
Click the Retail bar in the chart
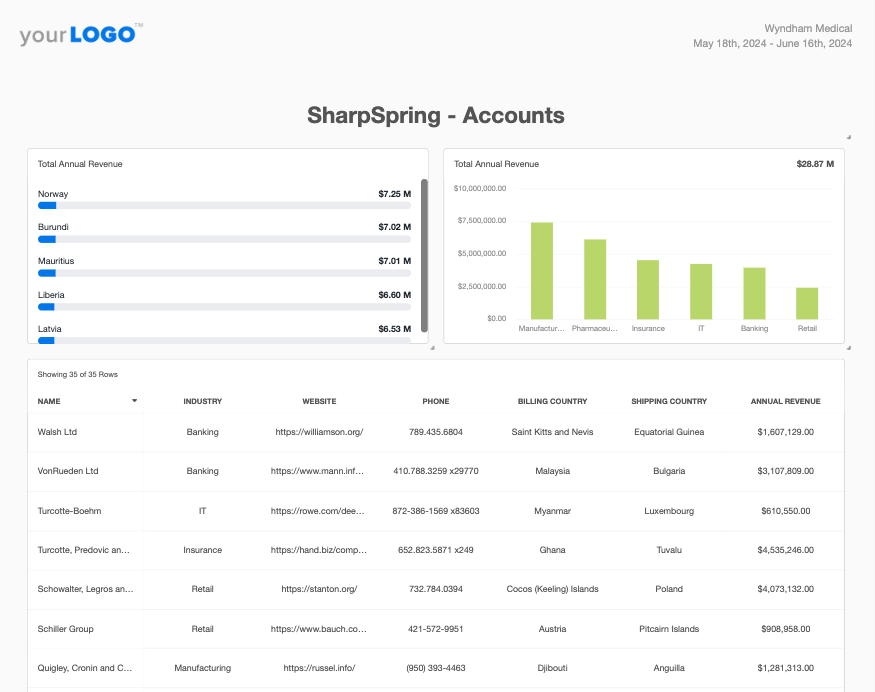[807, 302]
